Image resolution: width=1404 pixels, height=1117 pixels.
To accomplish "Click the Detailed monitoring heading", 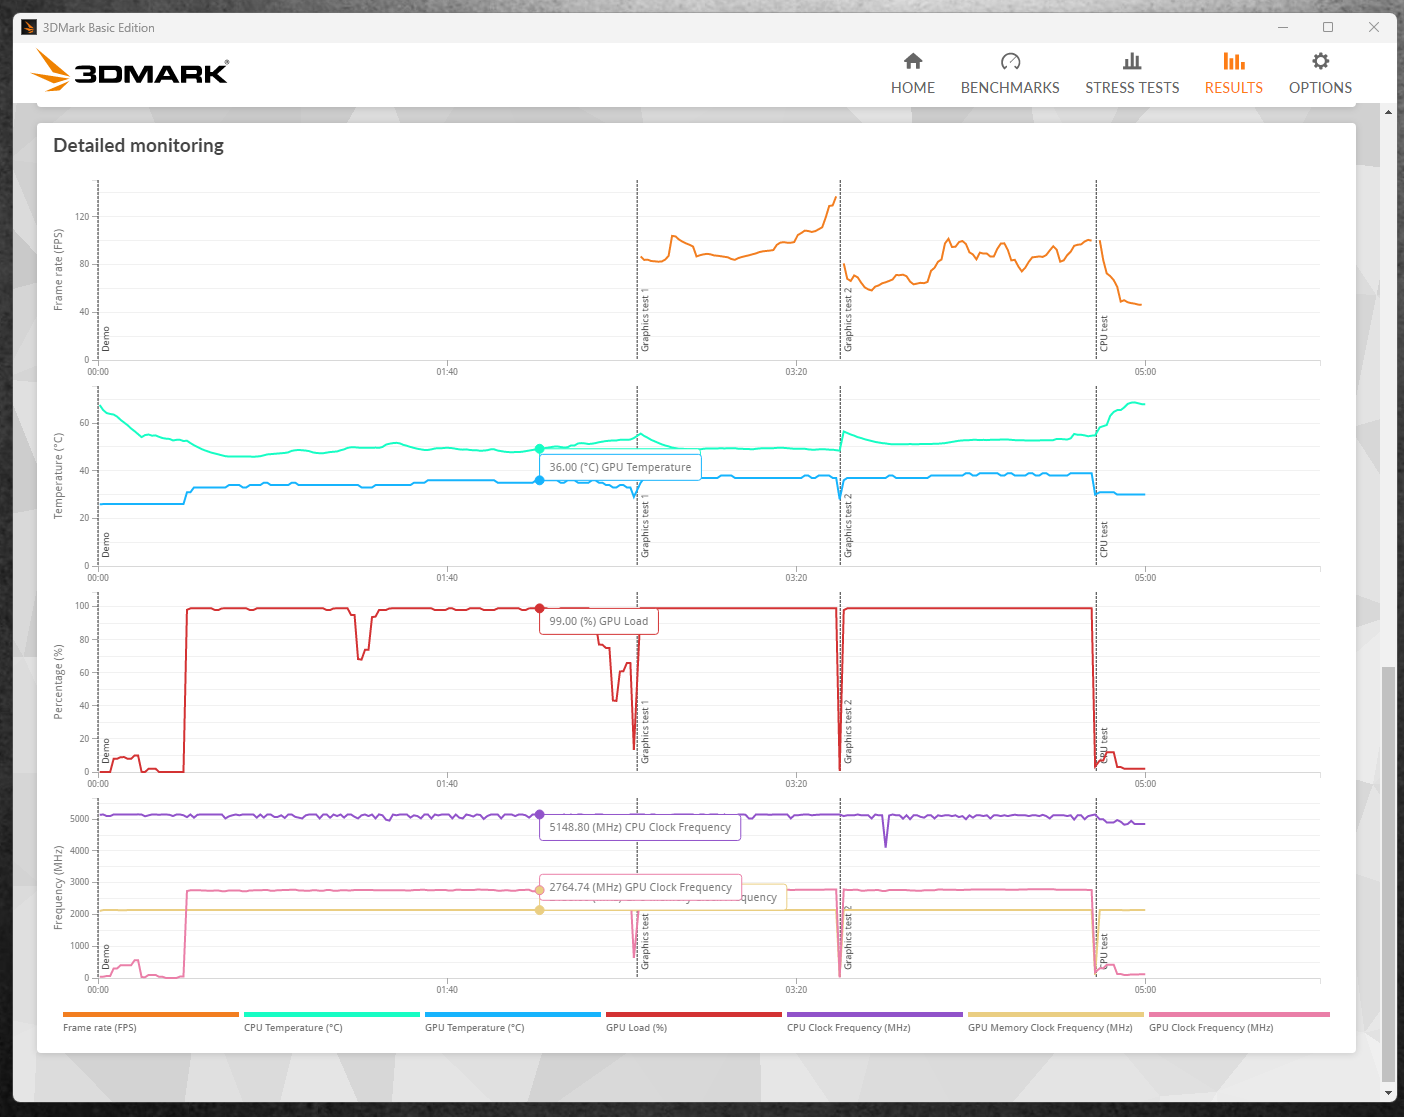I will (x=139, y=145).
